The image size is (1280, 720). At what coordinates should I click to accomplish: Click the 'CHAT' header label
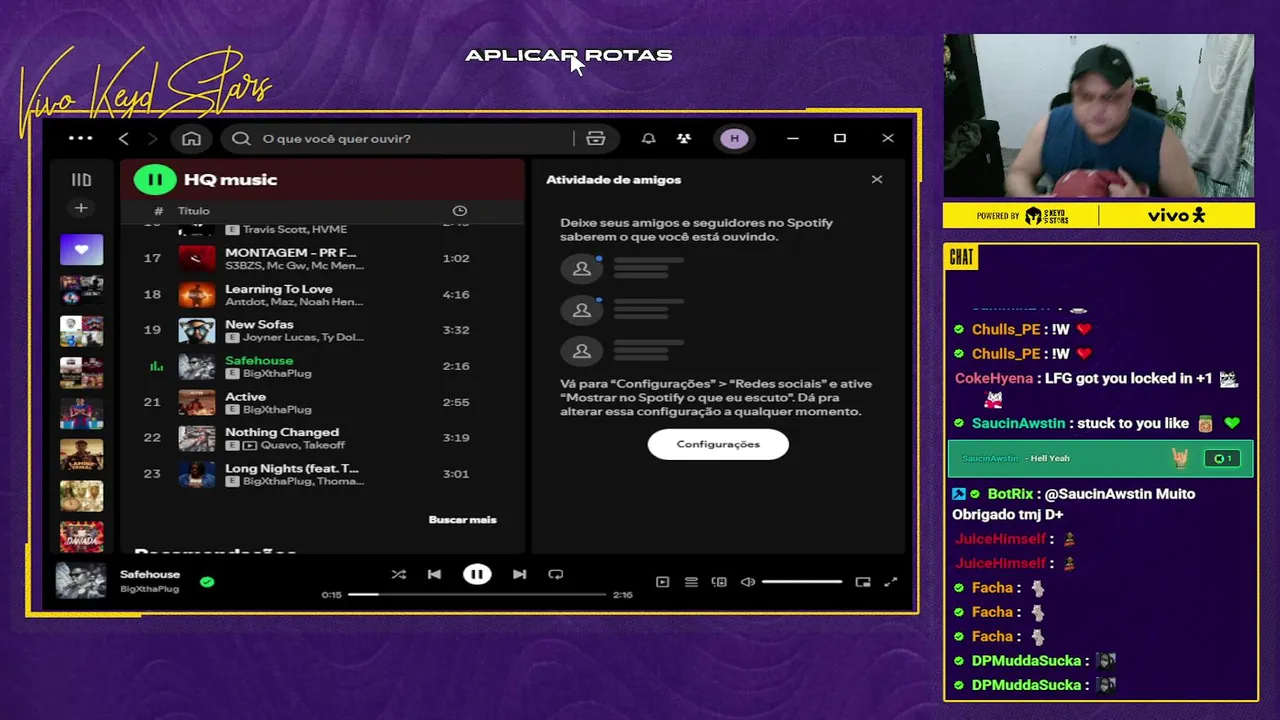click(961, 258)
